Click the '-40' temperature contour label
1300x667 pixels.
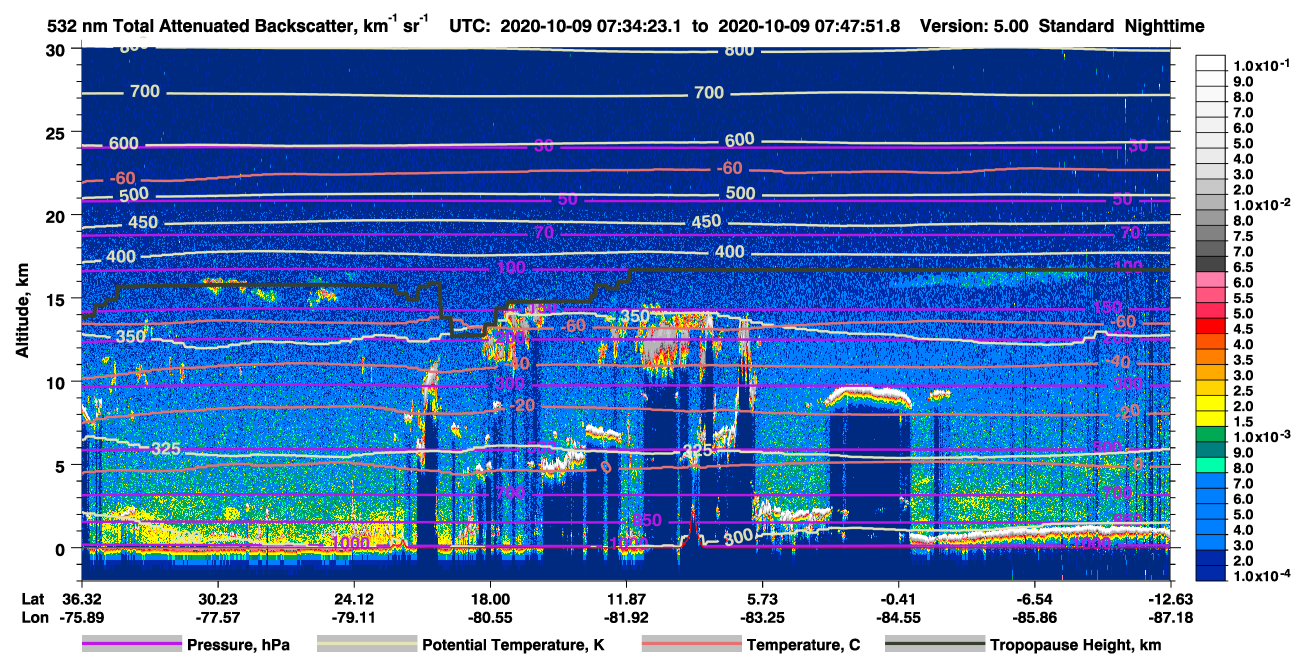[1117, 362]
